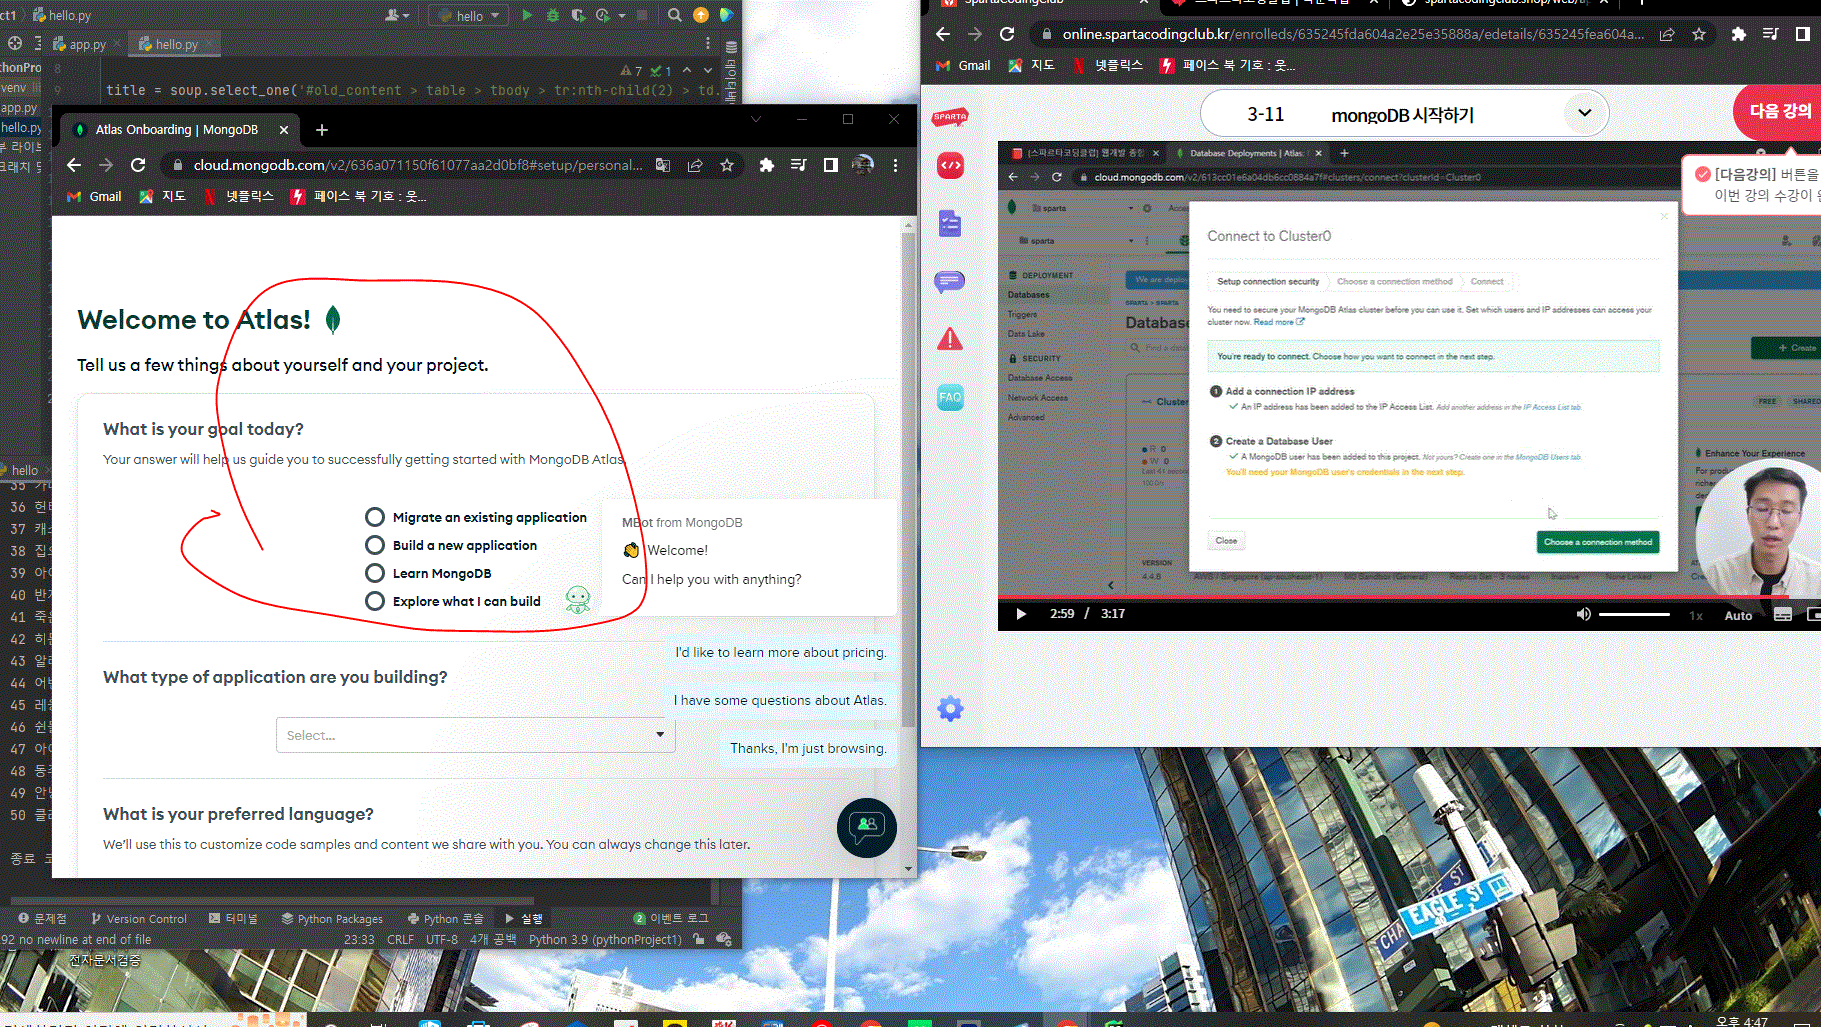This screenshot has width=1821, height=1027.
Task: Jump to next highlighted problem in PyCharm editor
Action: (708, 70)
